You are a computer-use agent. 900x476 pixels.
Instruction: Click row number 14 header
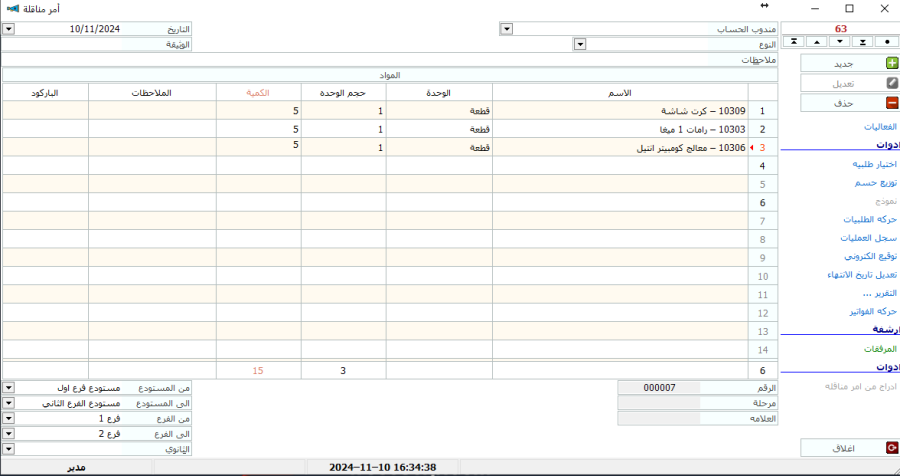tap(763, 350)
